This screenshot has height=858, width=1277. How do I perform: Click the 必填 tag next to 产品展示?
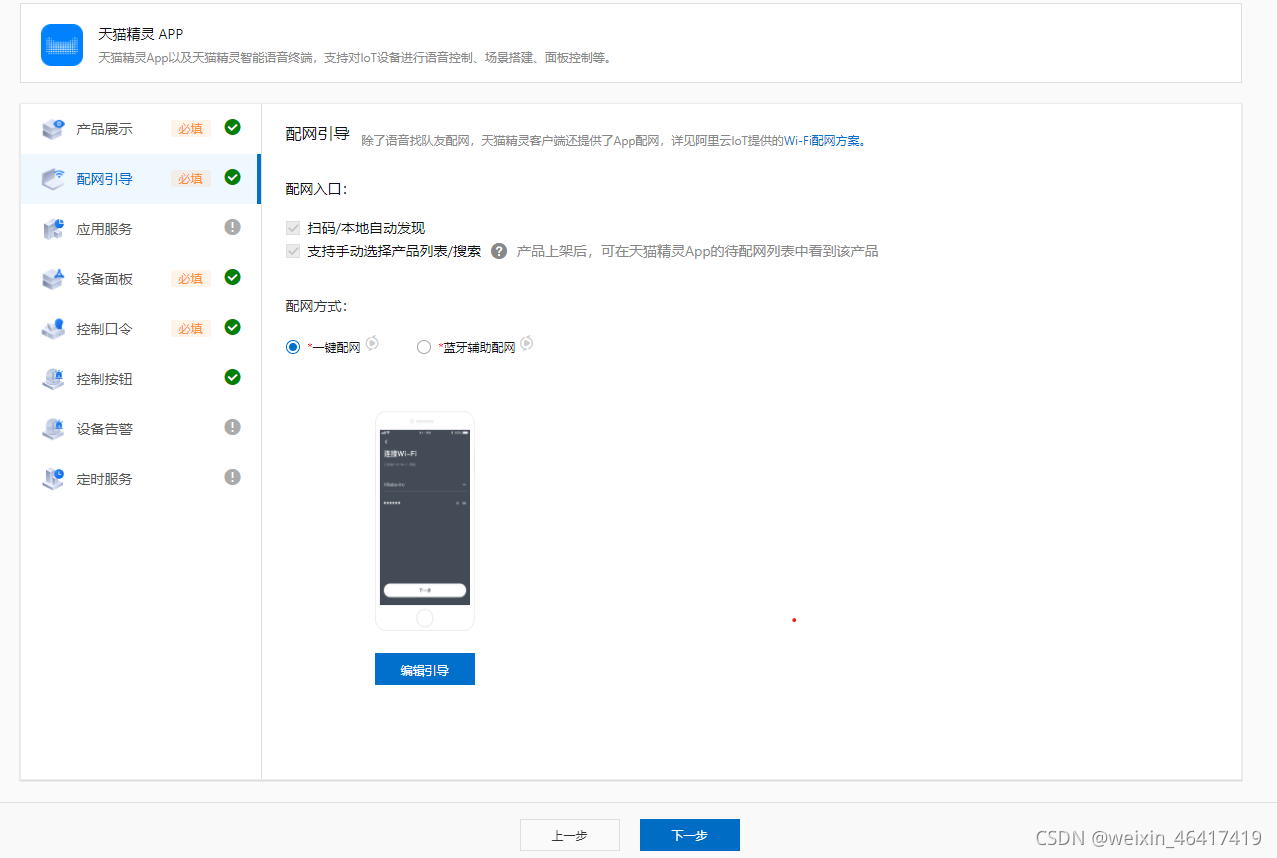coord(191,129)
